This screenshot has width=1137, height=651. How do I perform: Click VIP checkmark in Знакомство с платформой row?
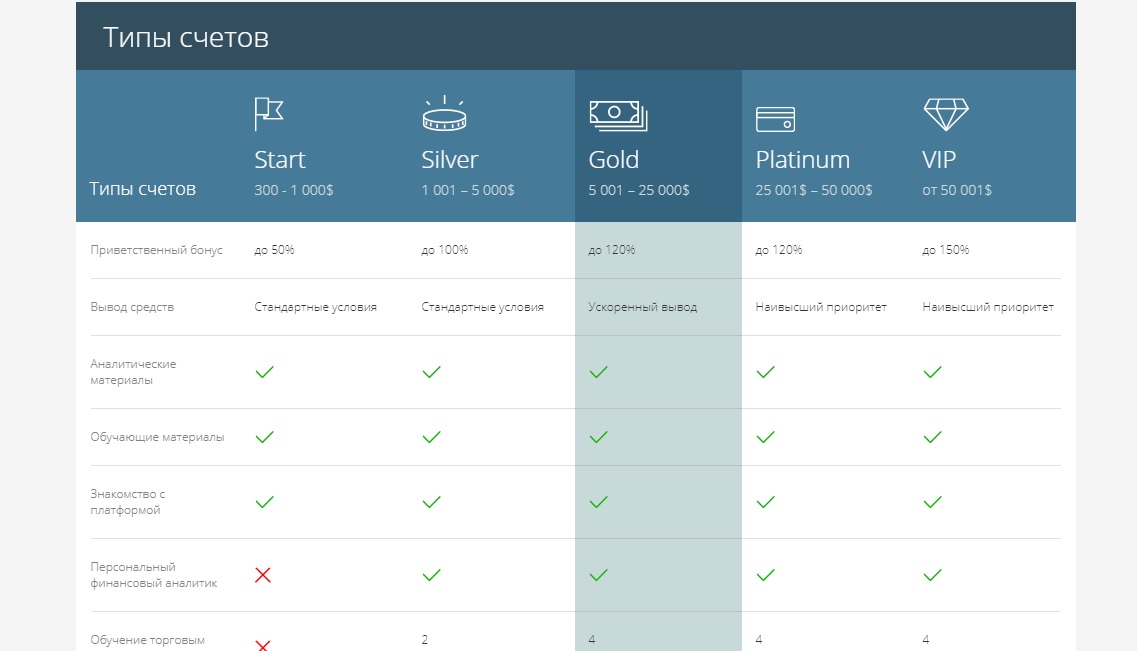(933, 502)
